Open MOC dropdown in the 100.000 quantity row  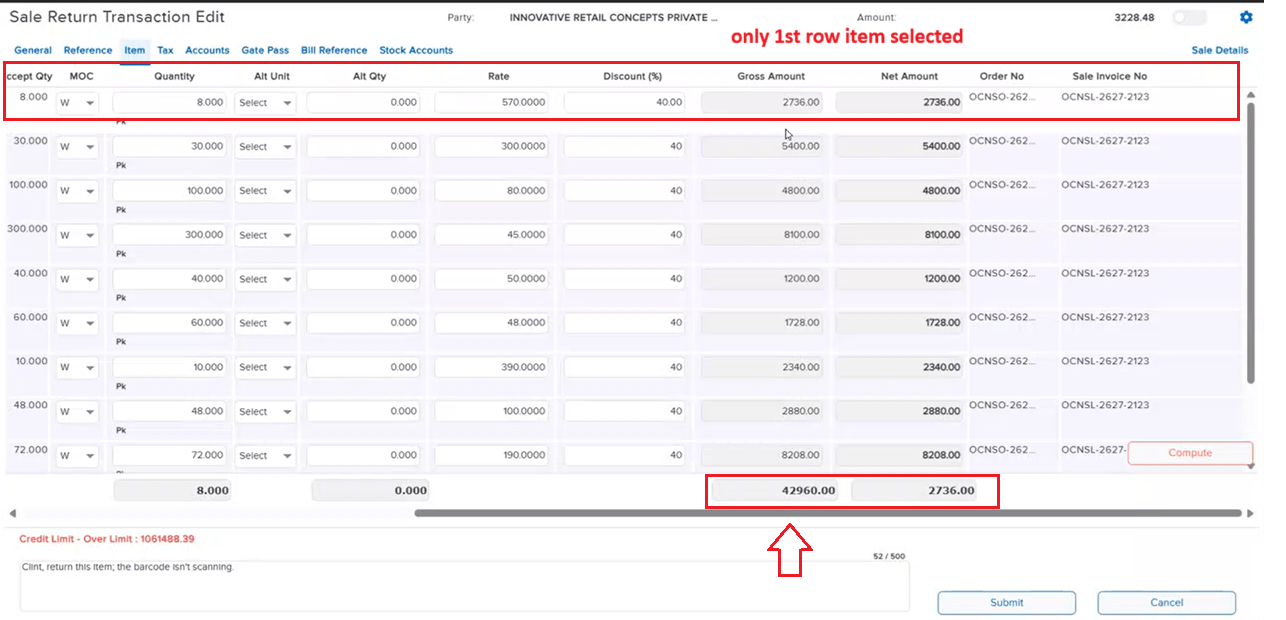(77, 191)
